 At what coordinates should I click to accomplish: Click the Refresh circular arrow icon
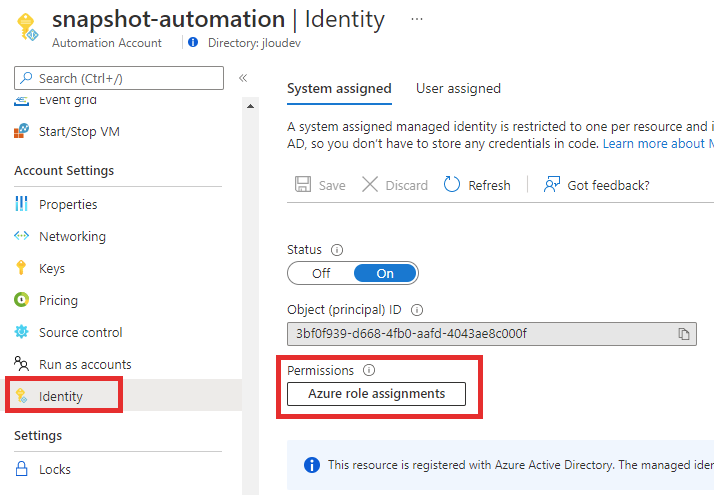pyautogui.click(x=452, y=184)
